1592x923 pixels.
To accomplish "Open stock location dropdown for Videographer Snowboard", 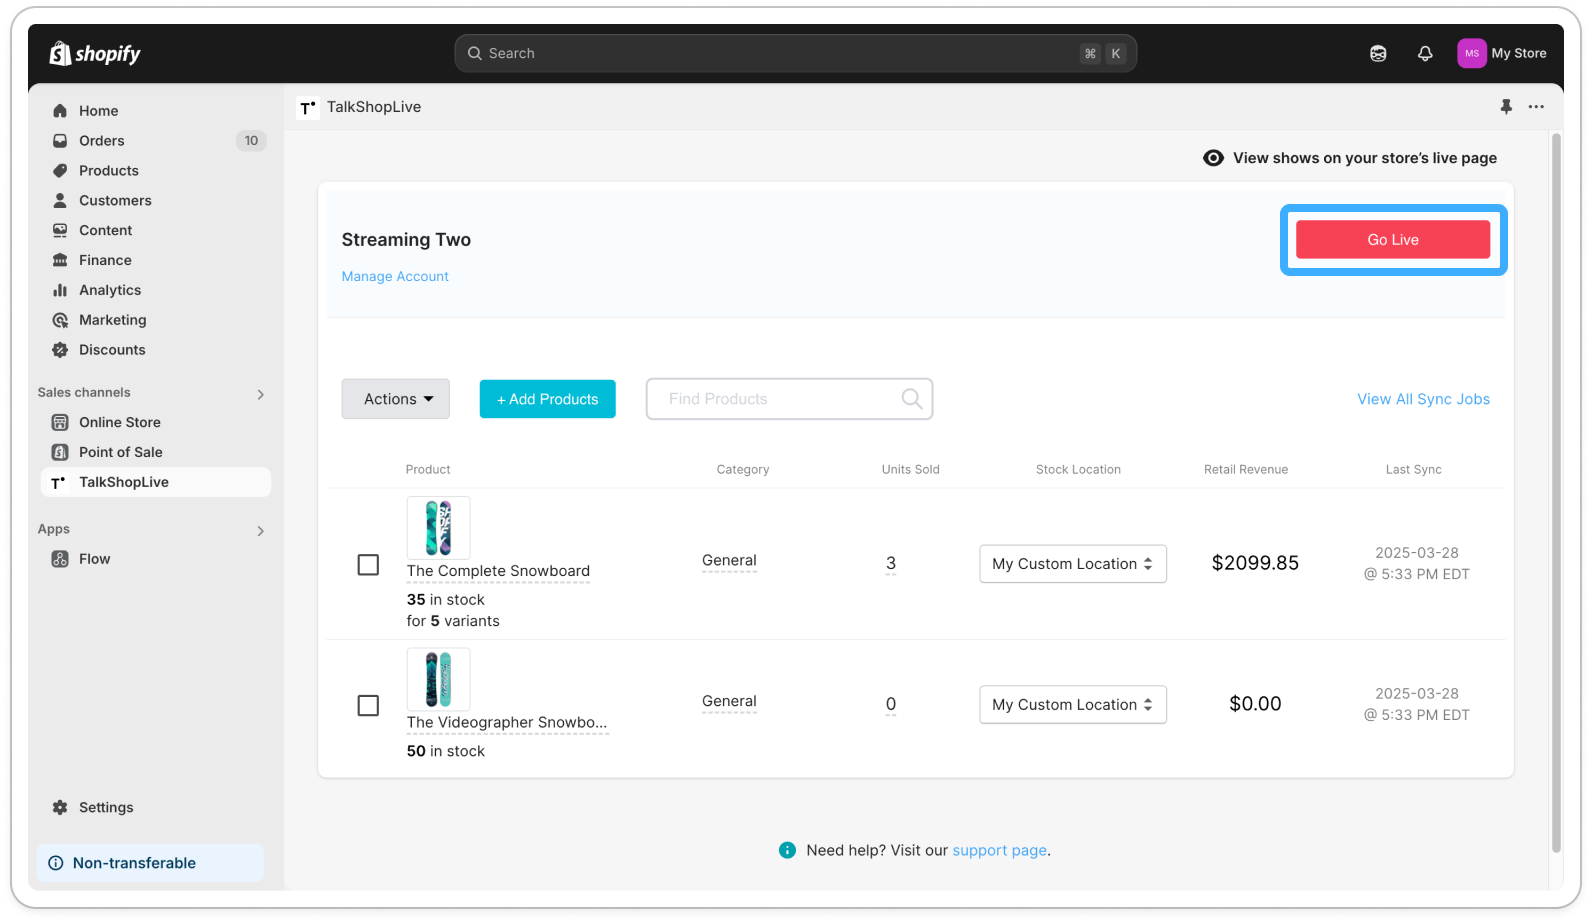I will point(1073,705).
